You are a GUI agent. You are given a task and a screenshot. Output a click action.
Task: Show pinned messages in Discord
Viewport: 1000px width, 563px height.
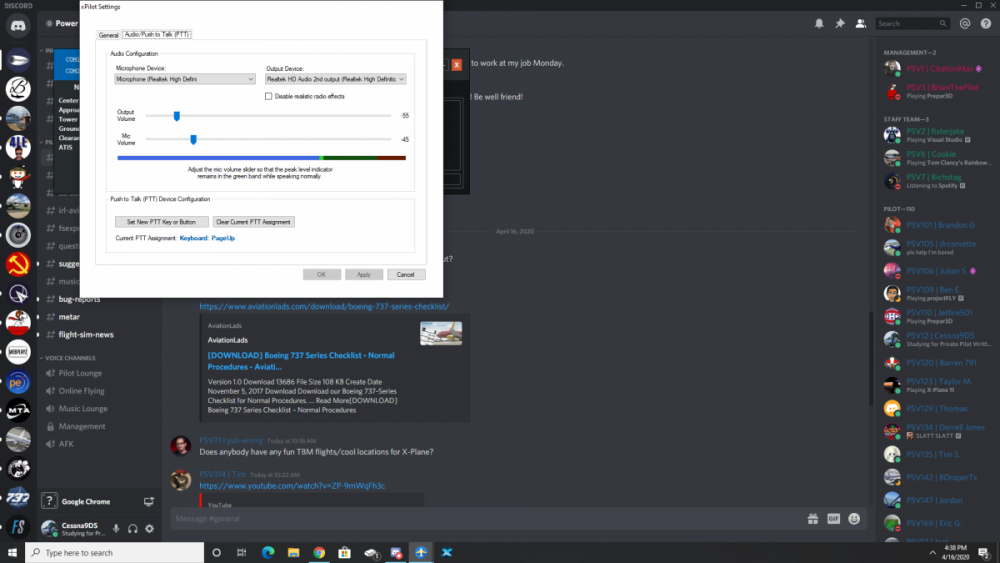coord(840,24)
